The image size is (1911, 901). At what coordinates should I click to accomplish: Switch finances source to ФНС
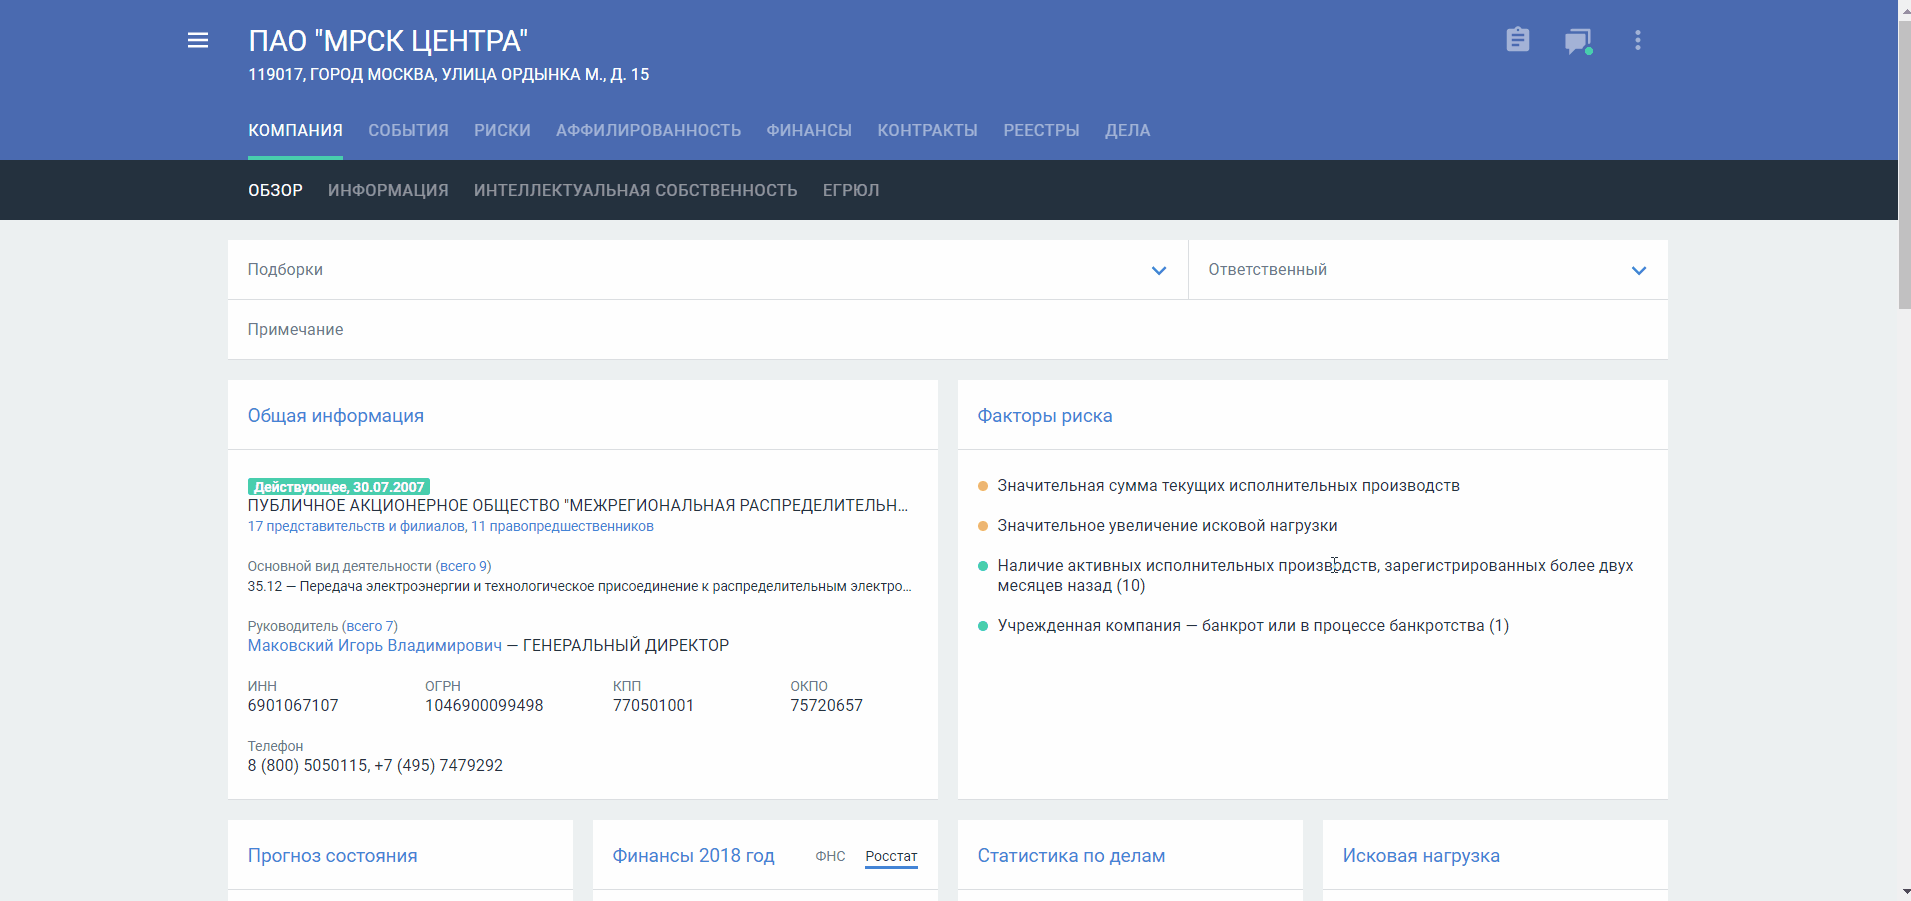pyautogui.click(x=830, y=856)
